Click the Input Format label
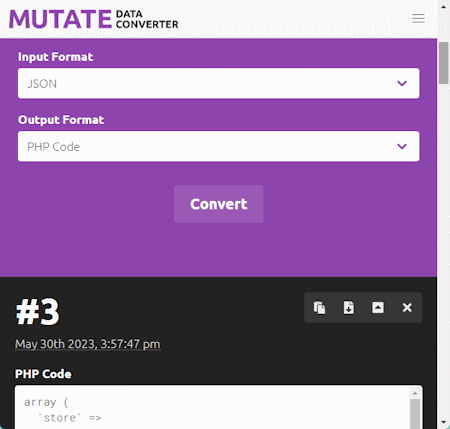450x429 pixels. (x=56, y=57)
